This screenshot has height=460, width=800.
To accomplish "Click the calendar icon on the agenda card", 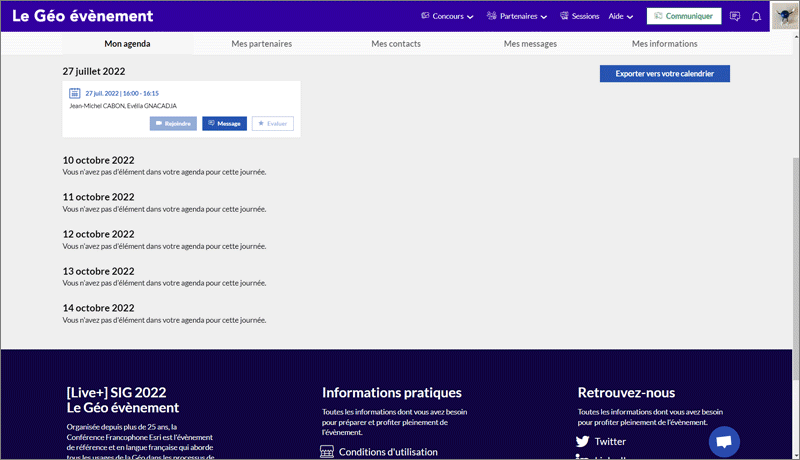I will click(75, 93).
